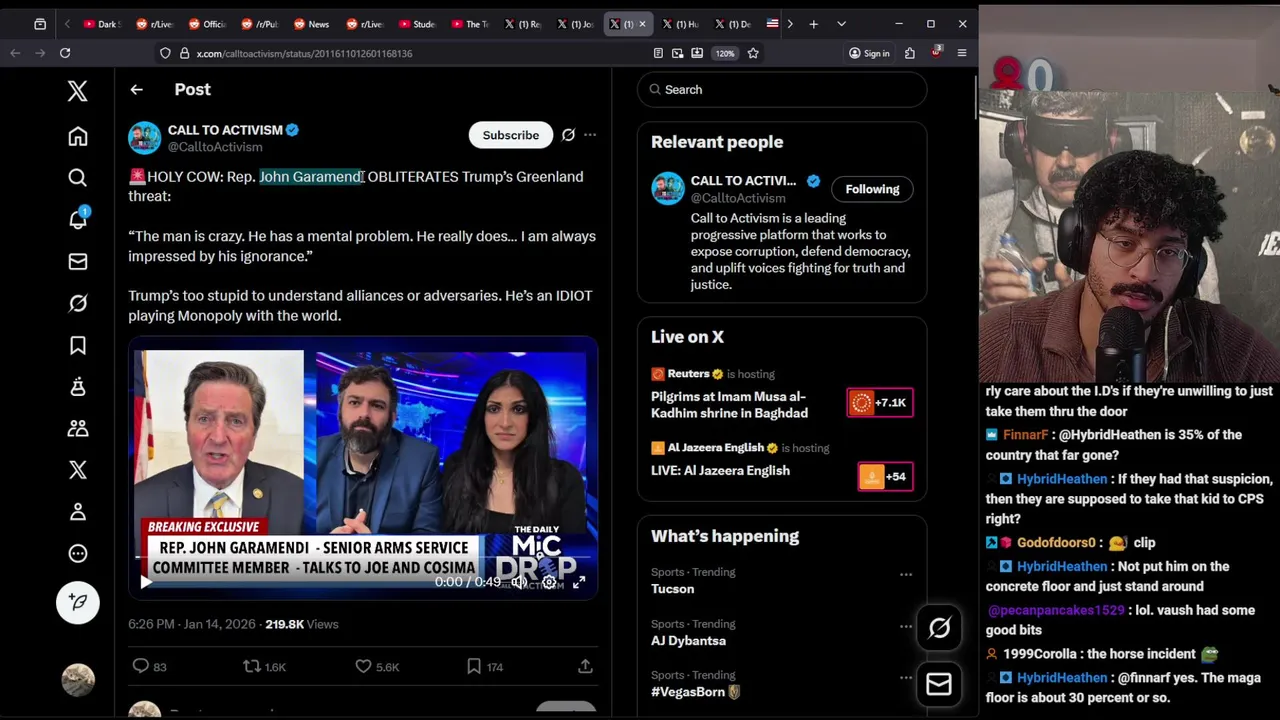Open post's three-dot more menu
The height and width of the screenshot is (720, 1280).
(590, 135)
